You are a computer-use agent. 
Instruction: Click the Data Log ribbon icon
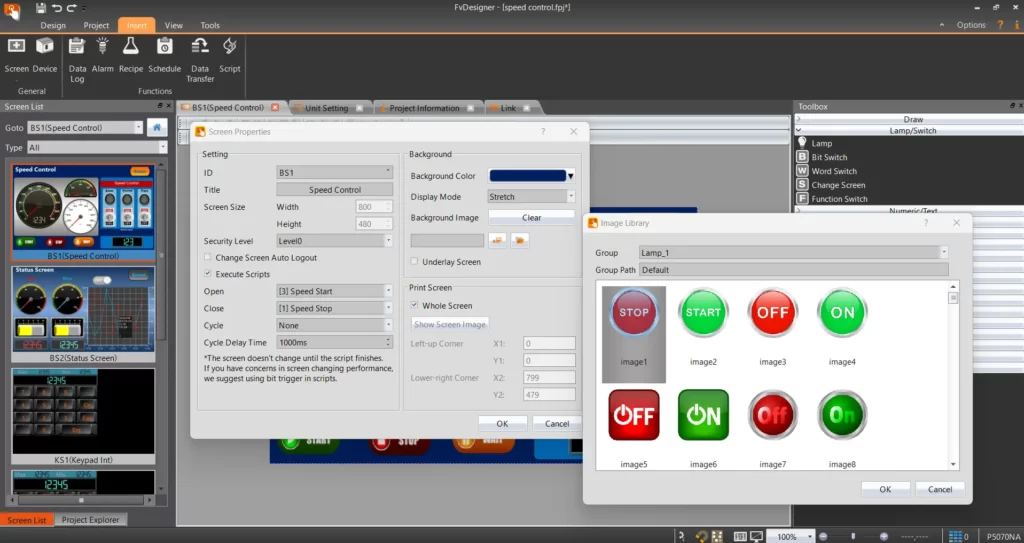[x=77, y=47]
